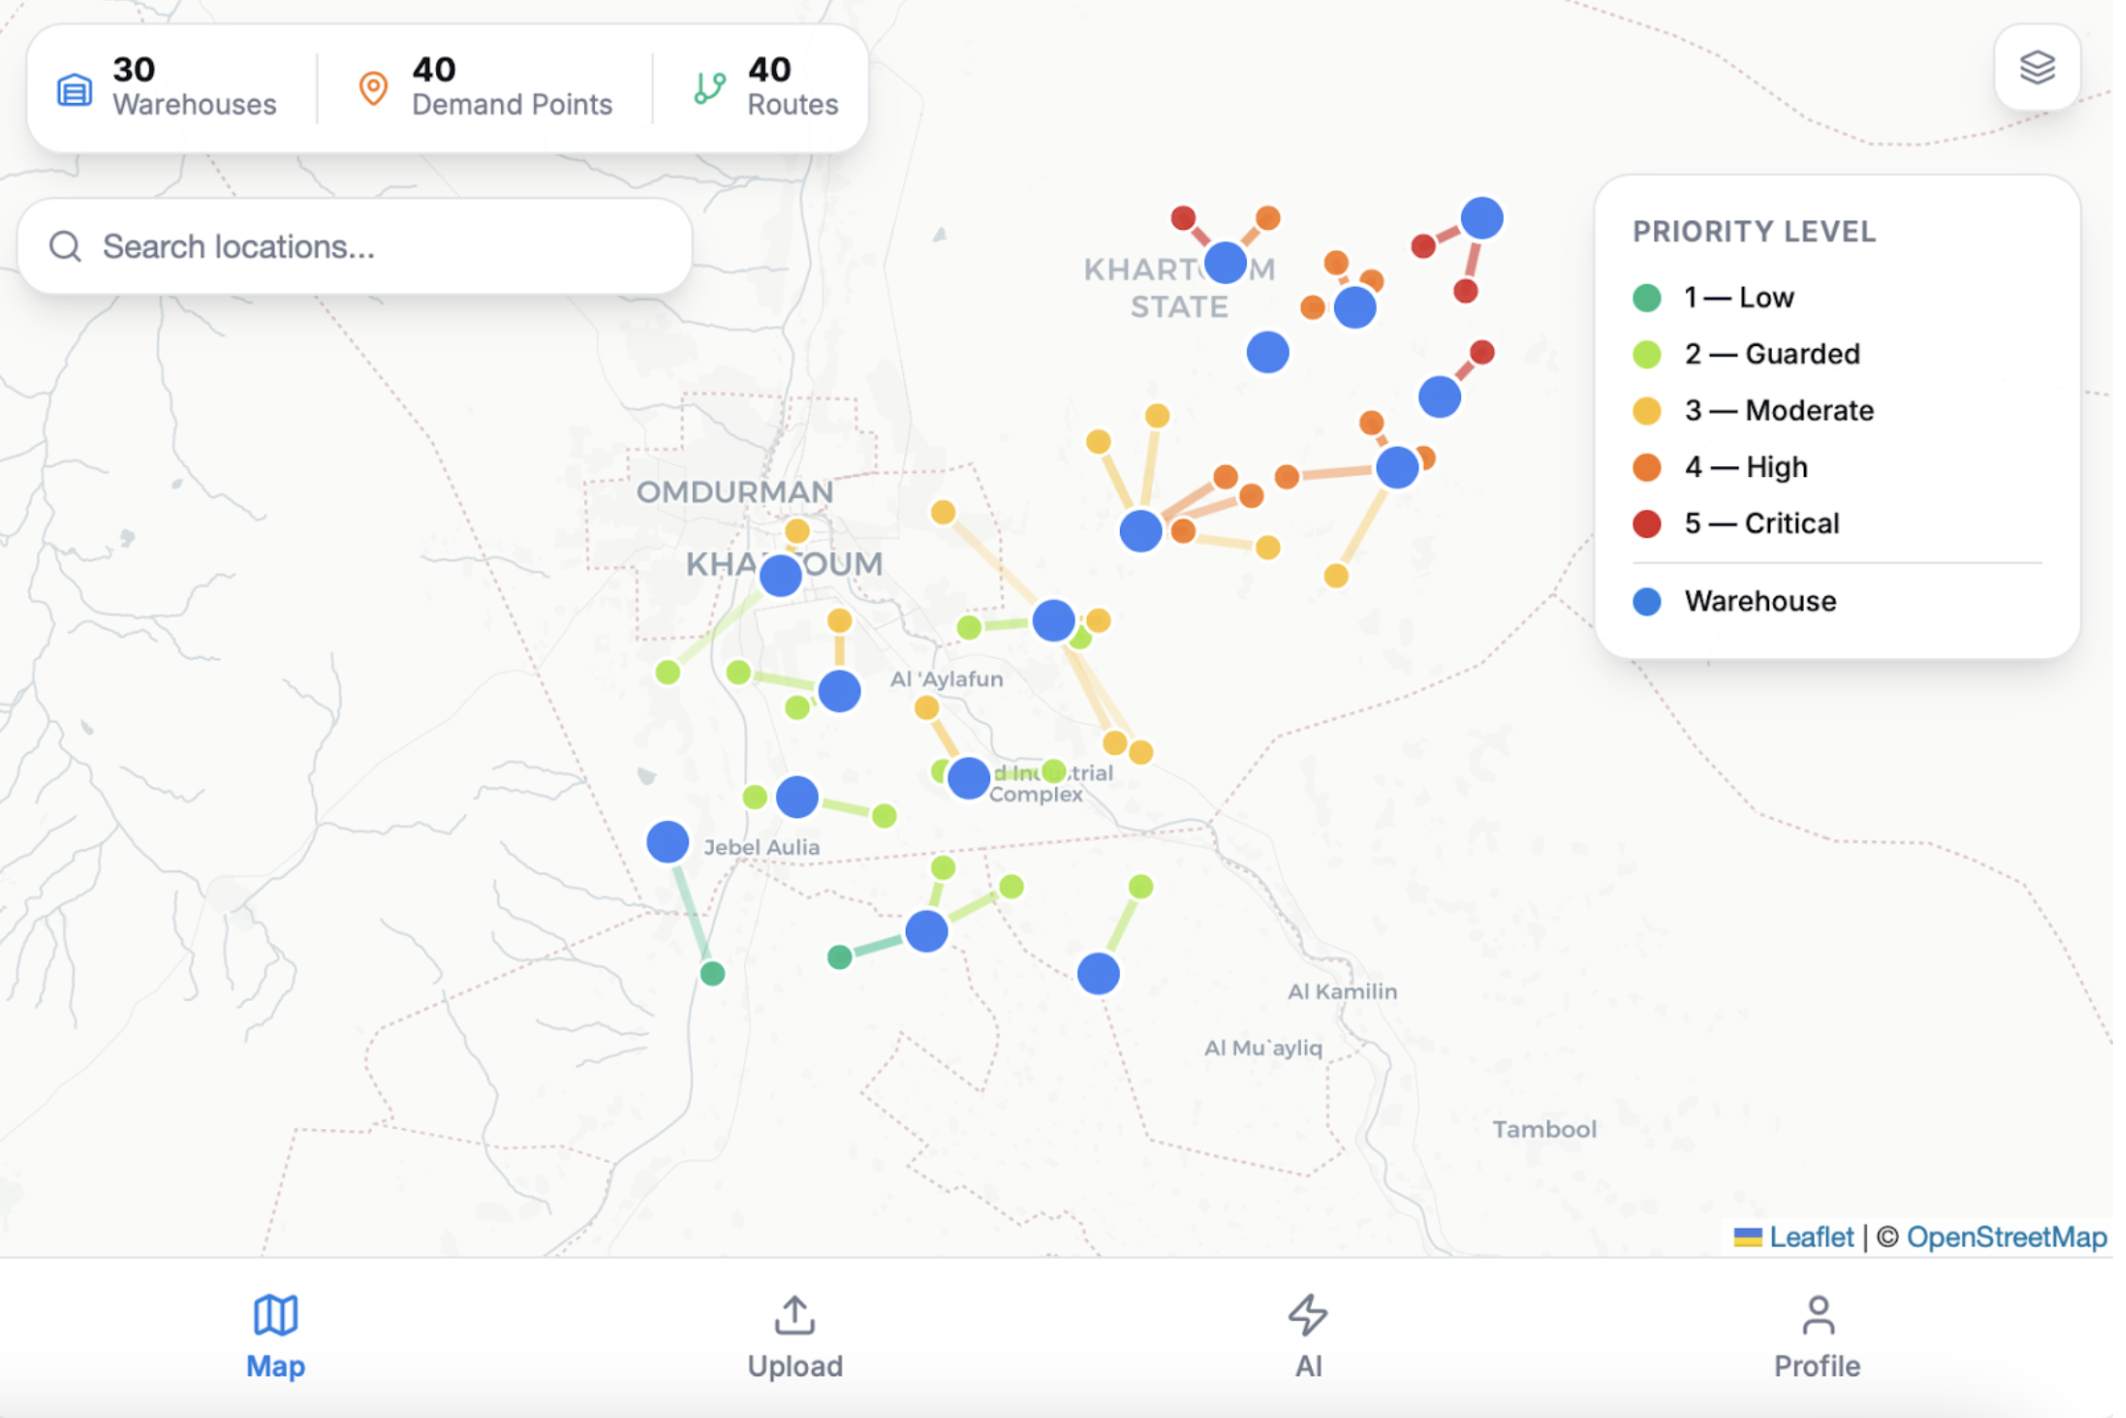This screenshot has width=2126, height=1418.
Task: Click the demand points pin icon
Action: pyautogui.click(x=373, y=89)
